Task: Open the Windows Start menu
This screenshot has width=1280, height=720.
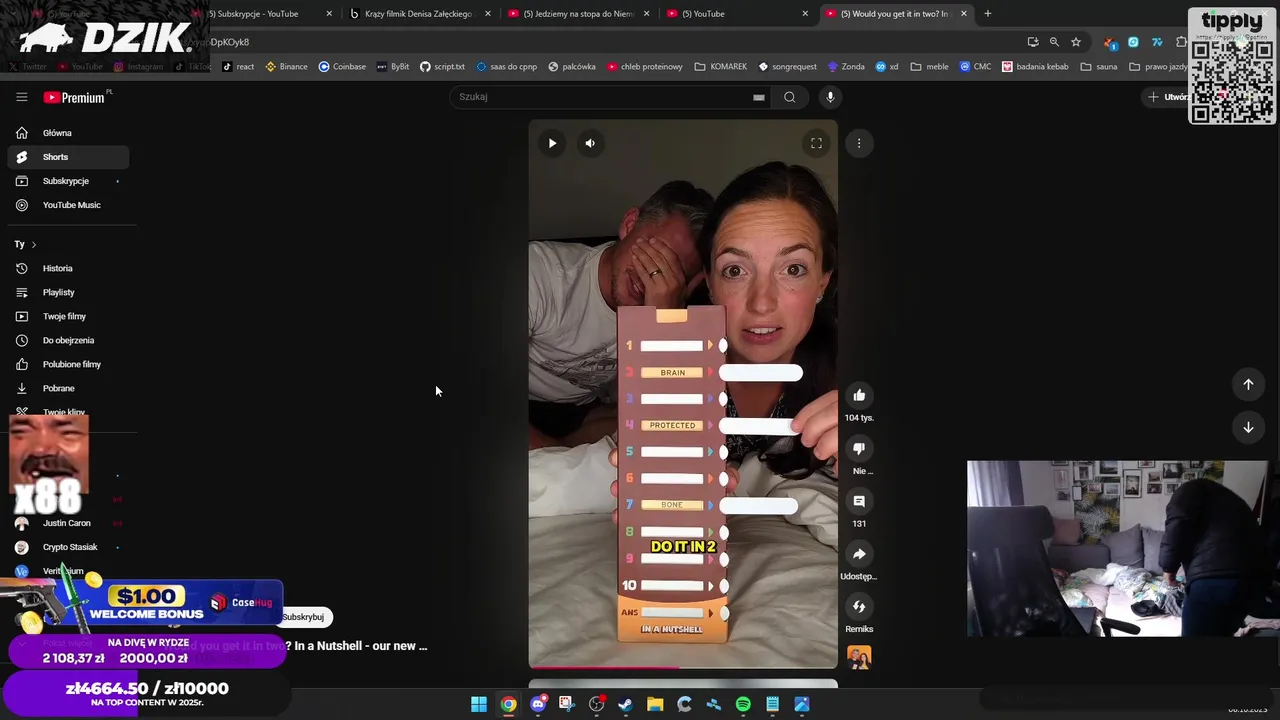Action: pyautogui.click(x=479, y=704)
